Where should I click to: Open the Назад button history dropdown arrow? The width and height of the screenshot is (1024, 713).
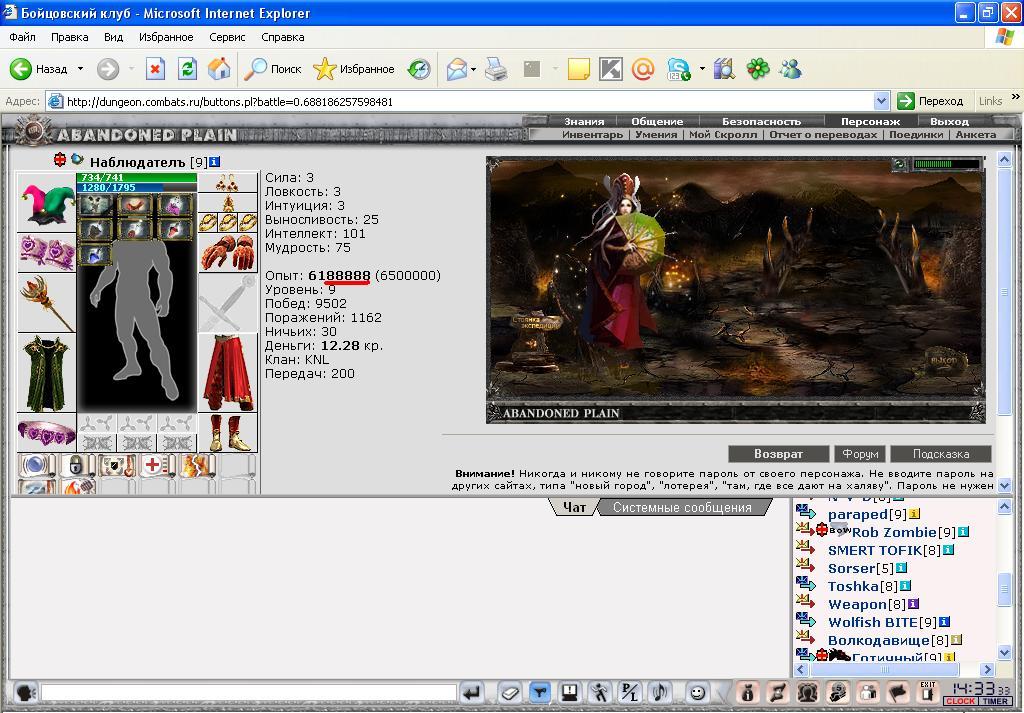pyautogui.click(x=80, y=69)
